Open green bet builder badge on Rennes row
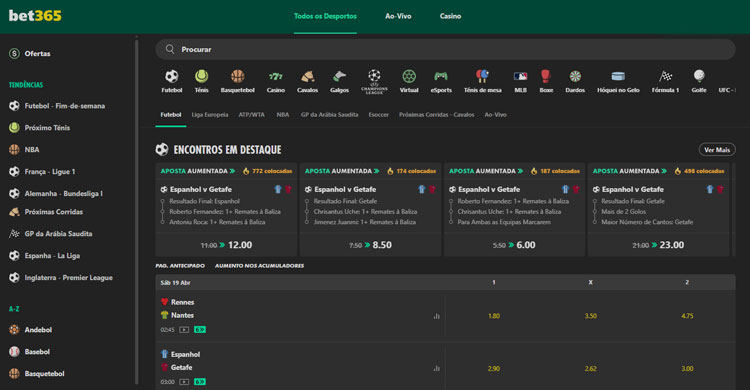The height and width of the screenshot is (390, 750). [x=200, y=330]
